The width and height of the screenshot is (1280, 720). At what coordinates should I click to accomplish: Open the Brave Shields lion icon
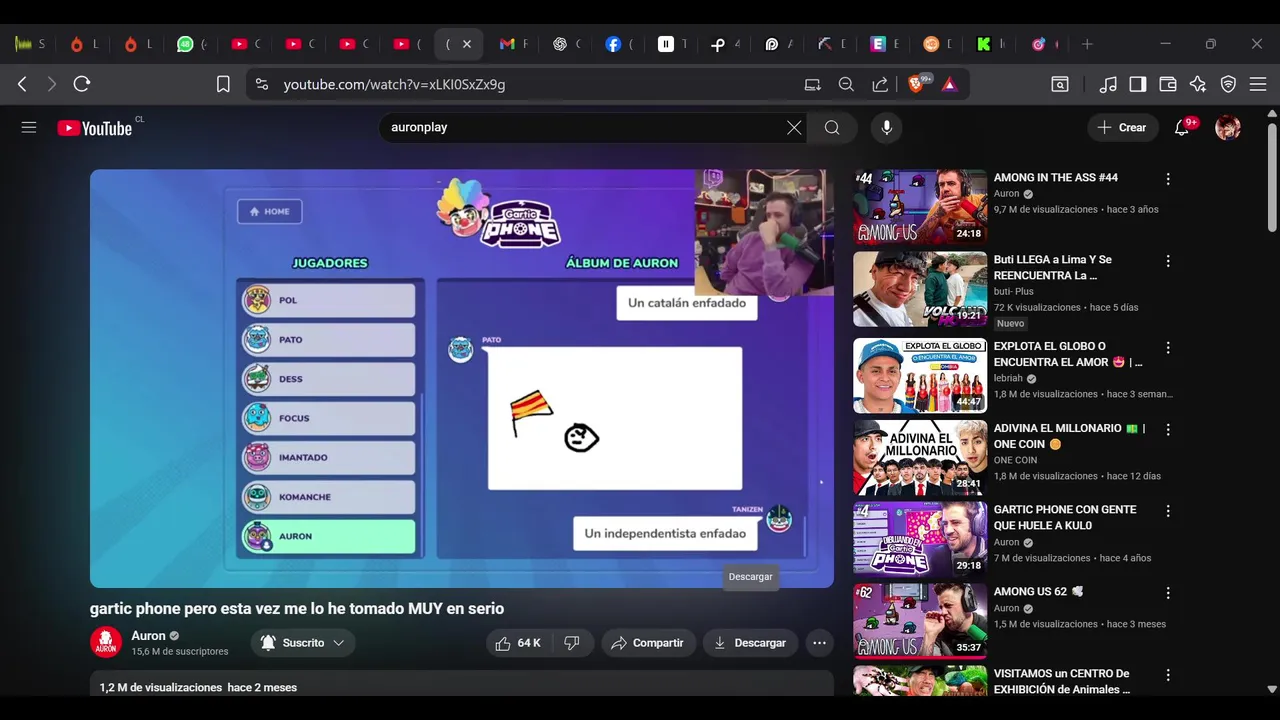point(917,84)
